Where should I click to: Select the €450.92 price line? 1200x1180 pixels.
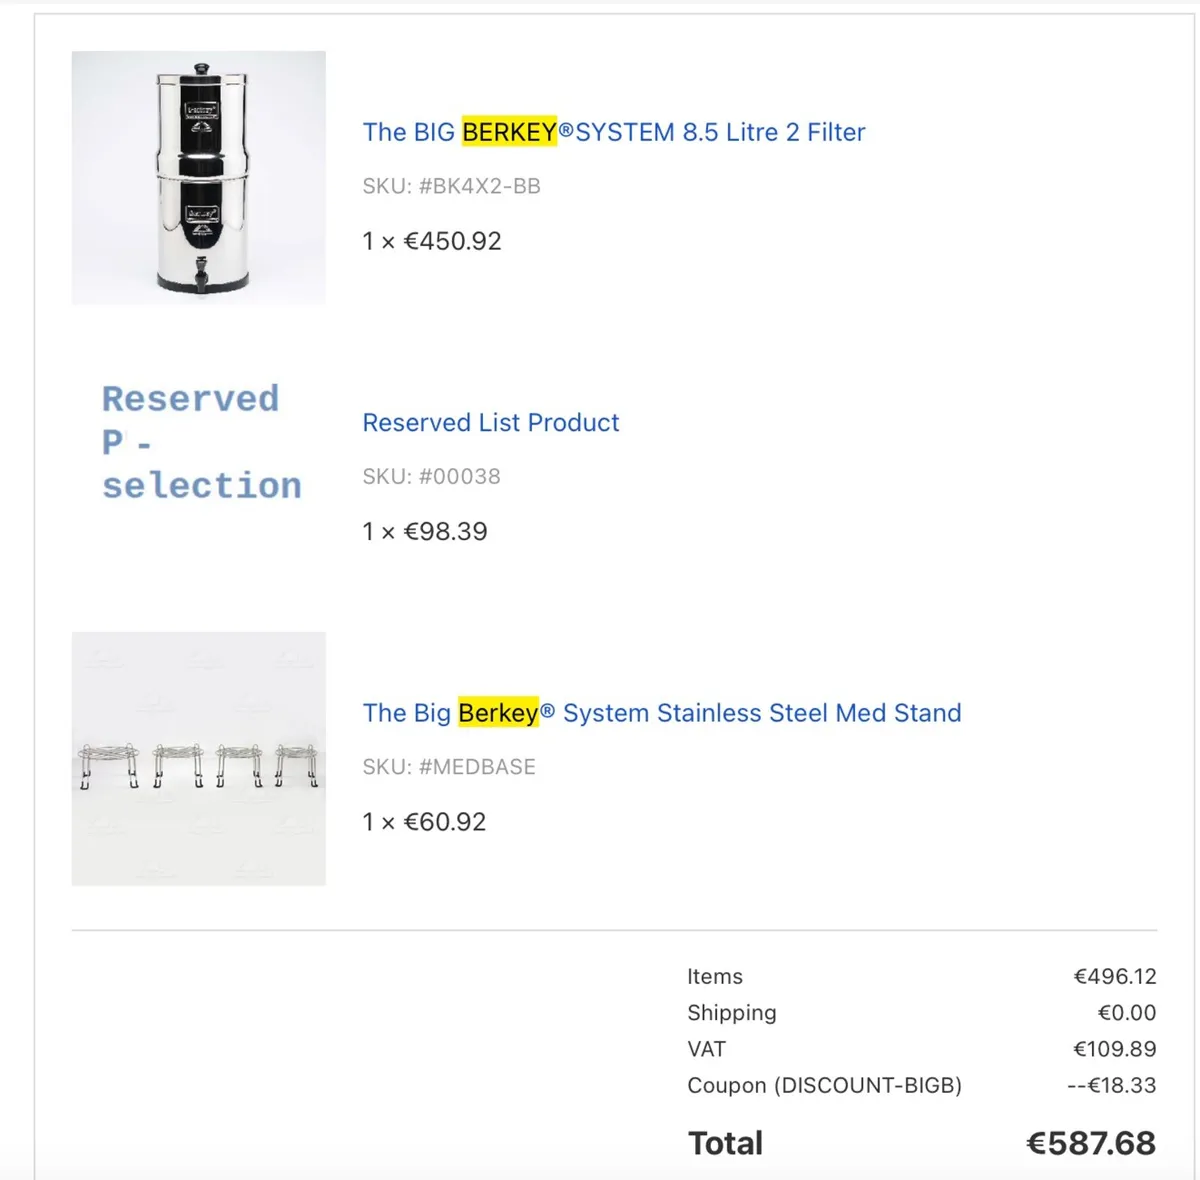pos(431,241)
